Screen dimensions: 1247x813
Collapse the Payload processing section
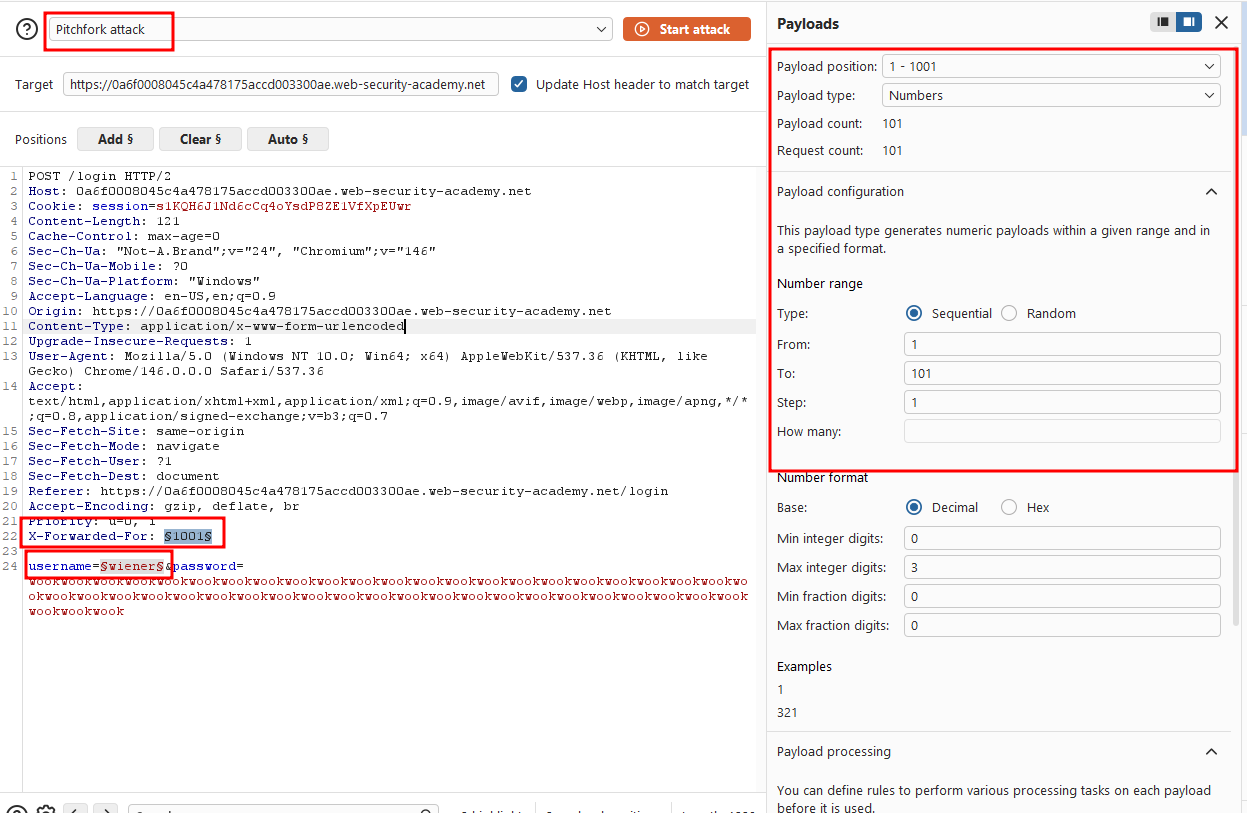tap(1211, 752)
